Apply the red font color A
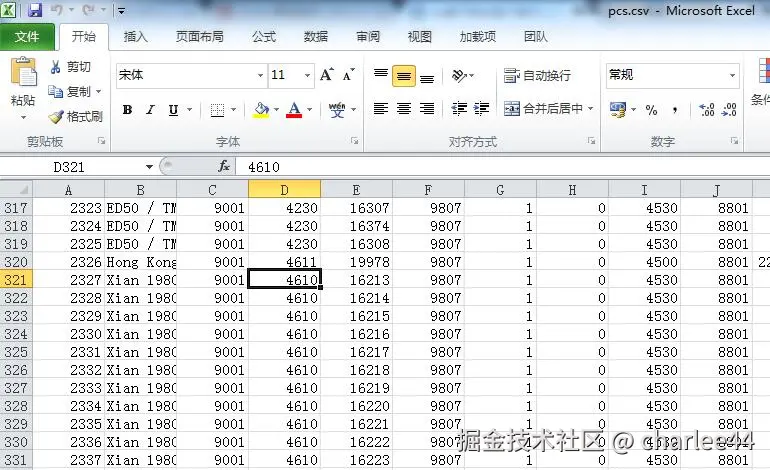 (x=294, y=110)
